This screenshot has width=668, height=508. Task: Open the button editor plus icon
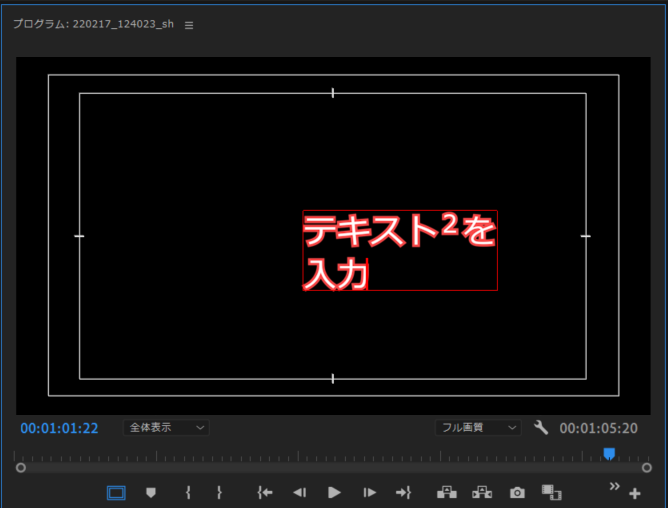click(x=634, y=494)
